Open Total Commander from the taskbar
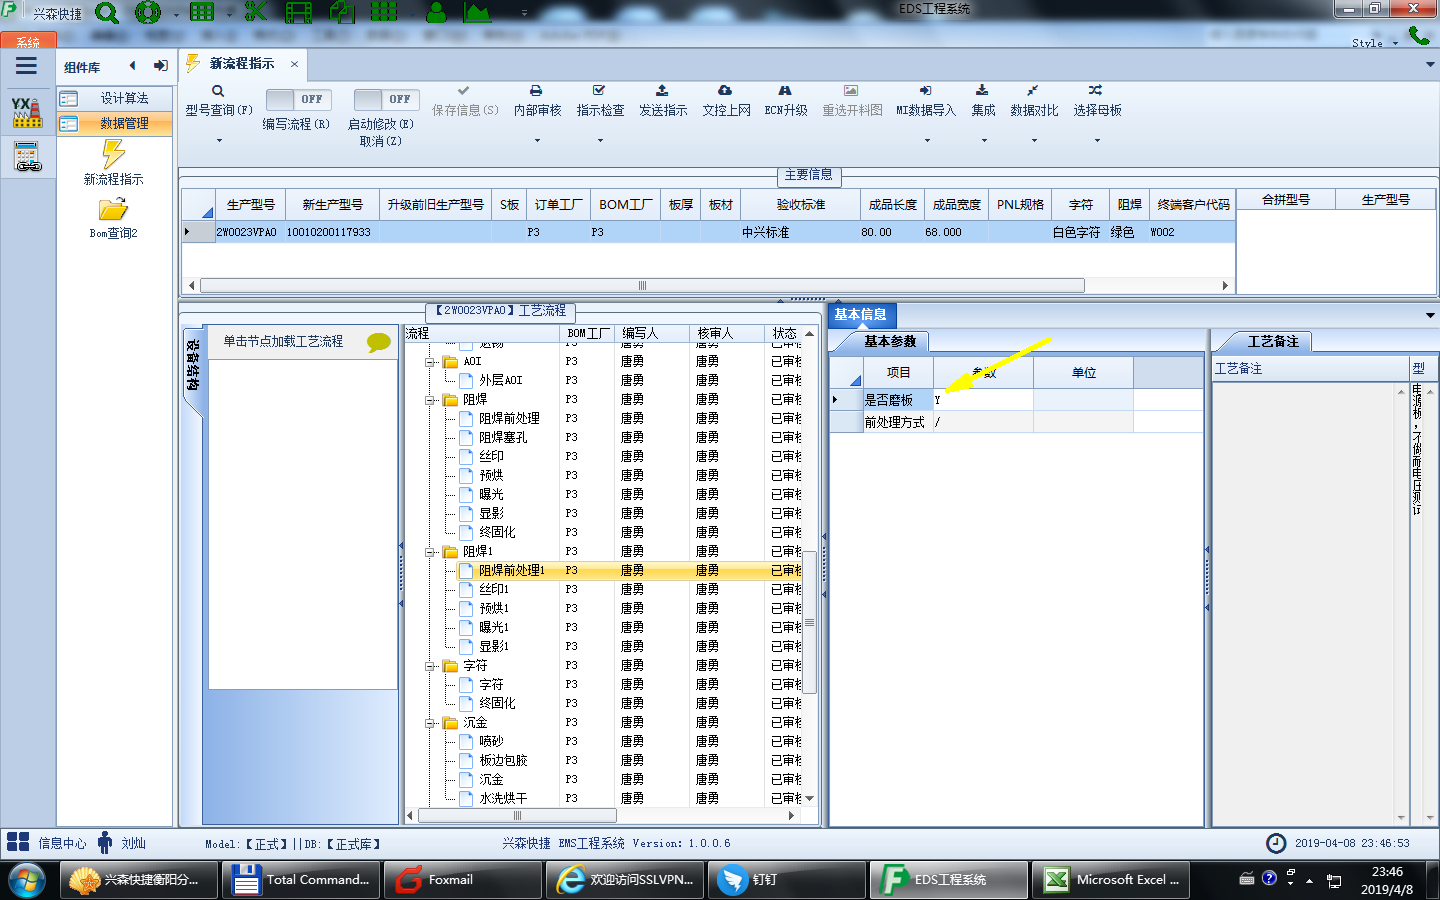This screenshot has height=900, width=1440. pyautogui.click(x=301, y=880)
